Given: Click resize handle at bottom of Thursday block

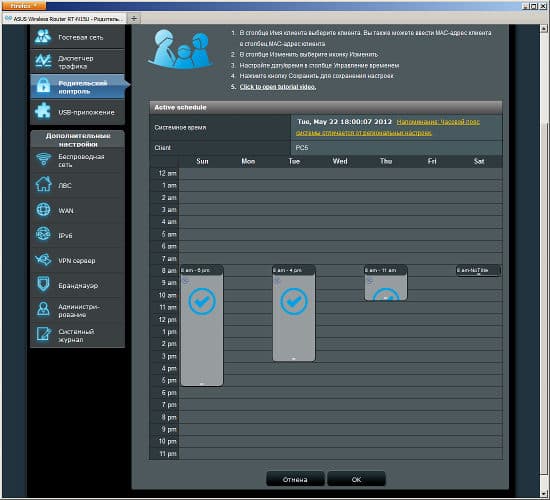Looking at the screenshot, I should (386, 298).
